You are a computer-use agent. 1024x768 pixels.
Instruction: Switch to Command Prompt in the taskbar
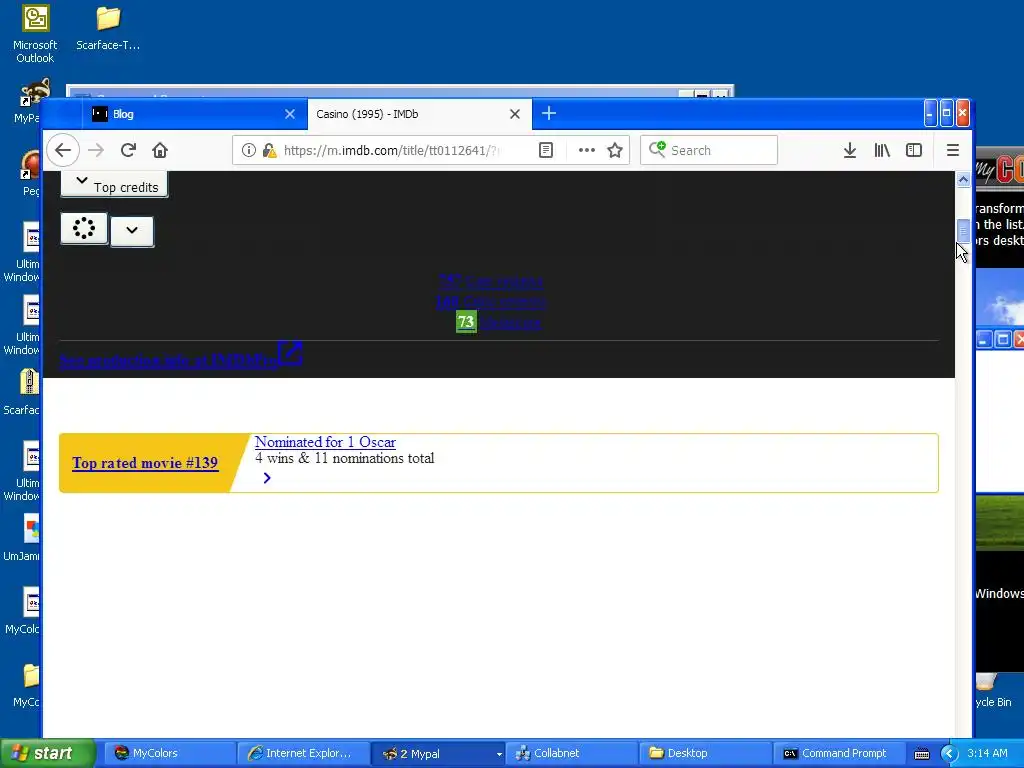(x=839, y=754)
